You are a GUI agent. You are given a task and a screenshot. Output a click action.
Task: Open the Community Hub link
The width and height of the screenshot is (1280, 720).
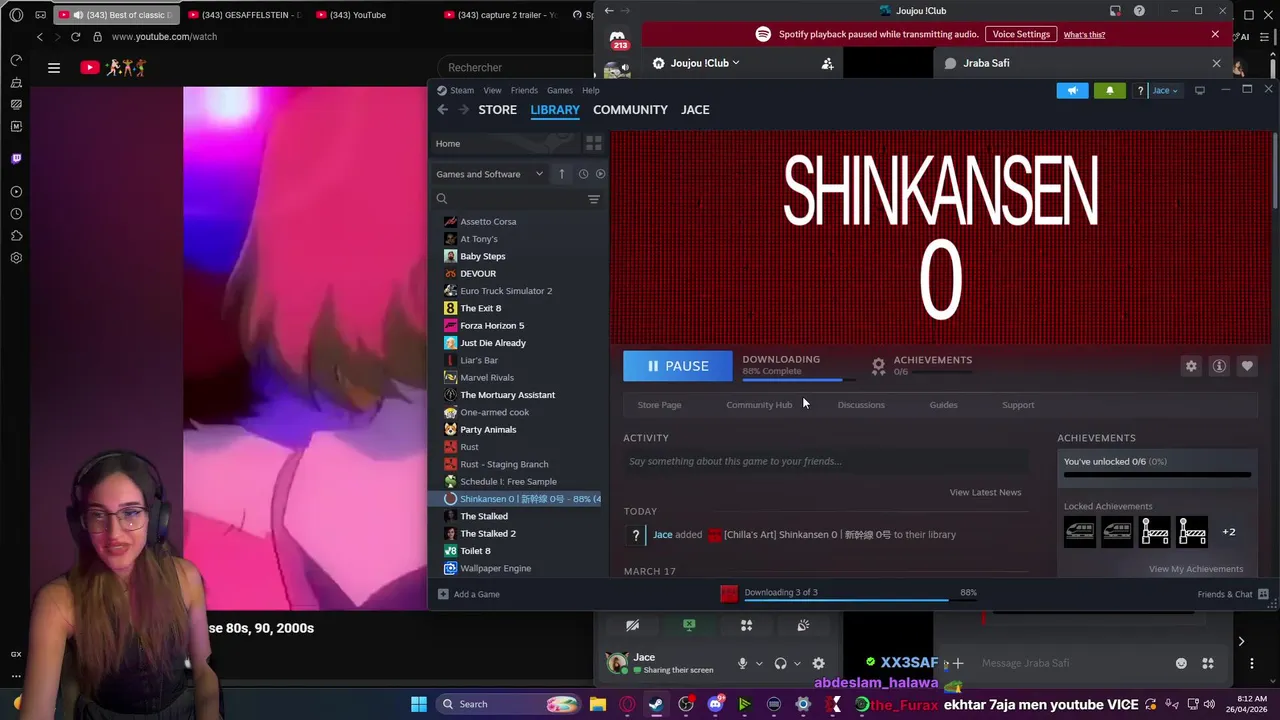click(x=759, y=405)
